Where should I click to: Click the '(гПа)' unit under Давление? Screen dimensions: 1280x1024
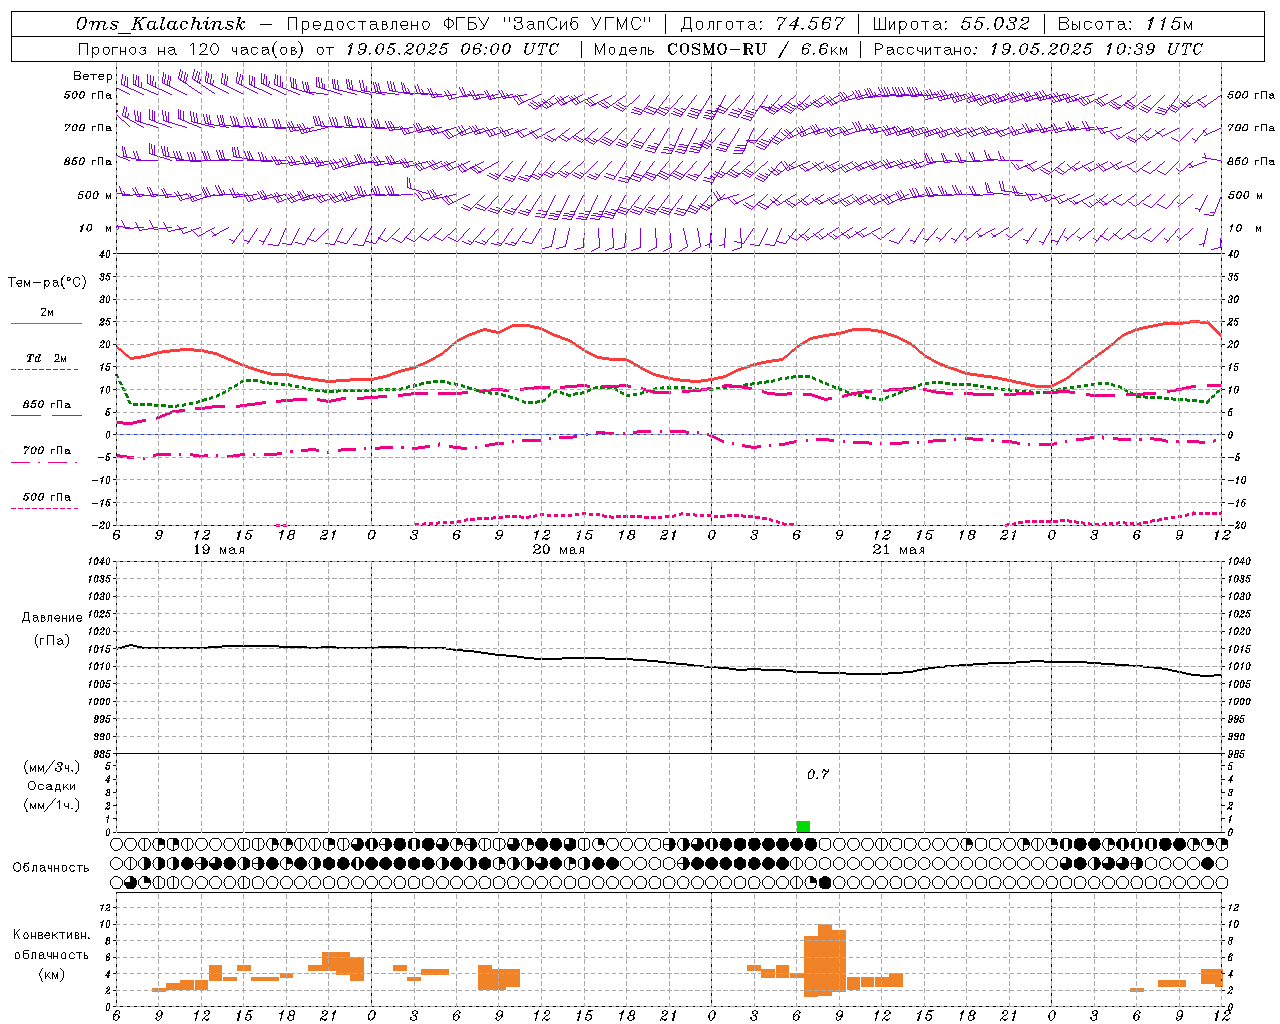click(x=52, y=641)
